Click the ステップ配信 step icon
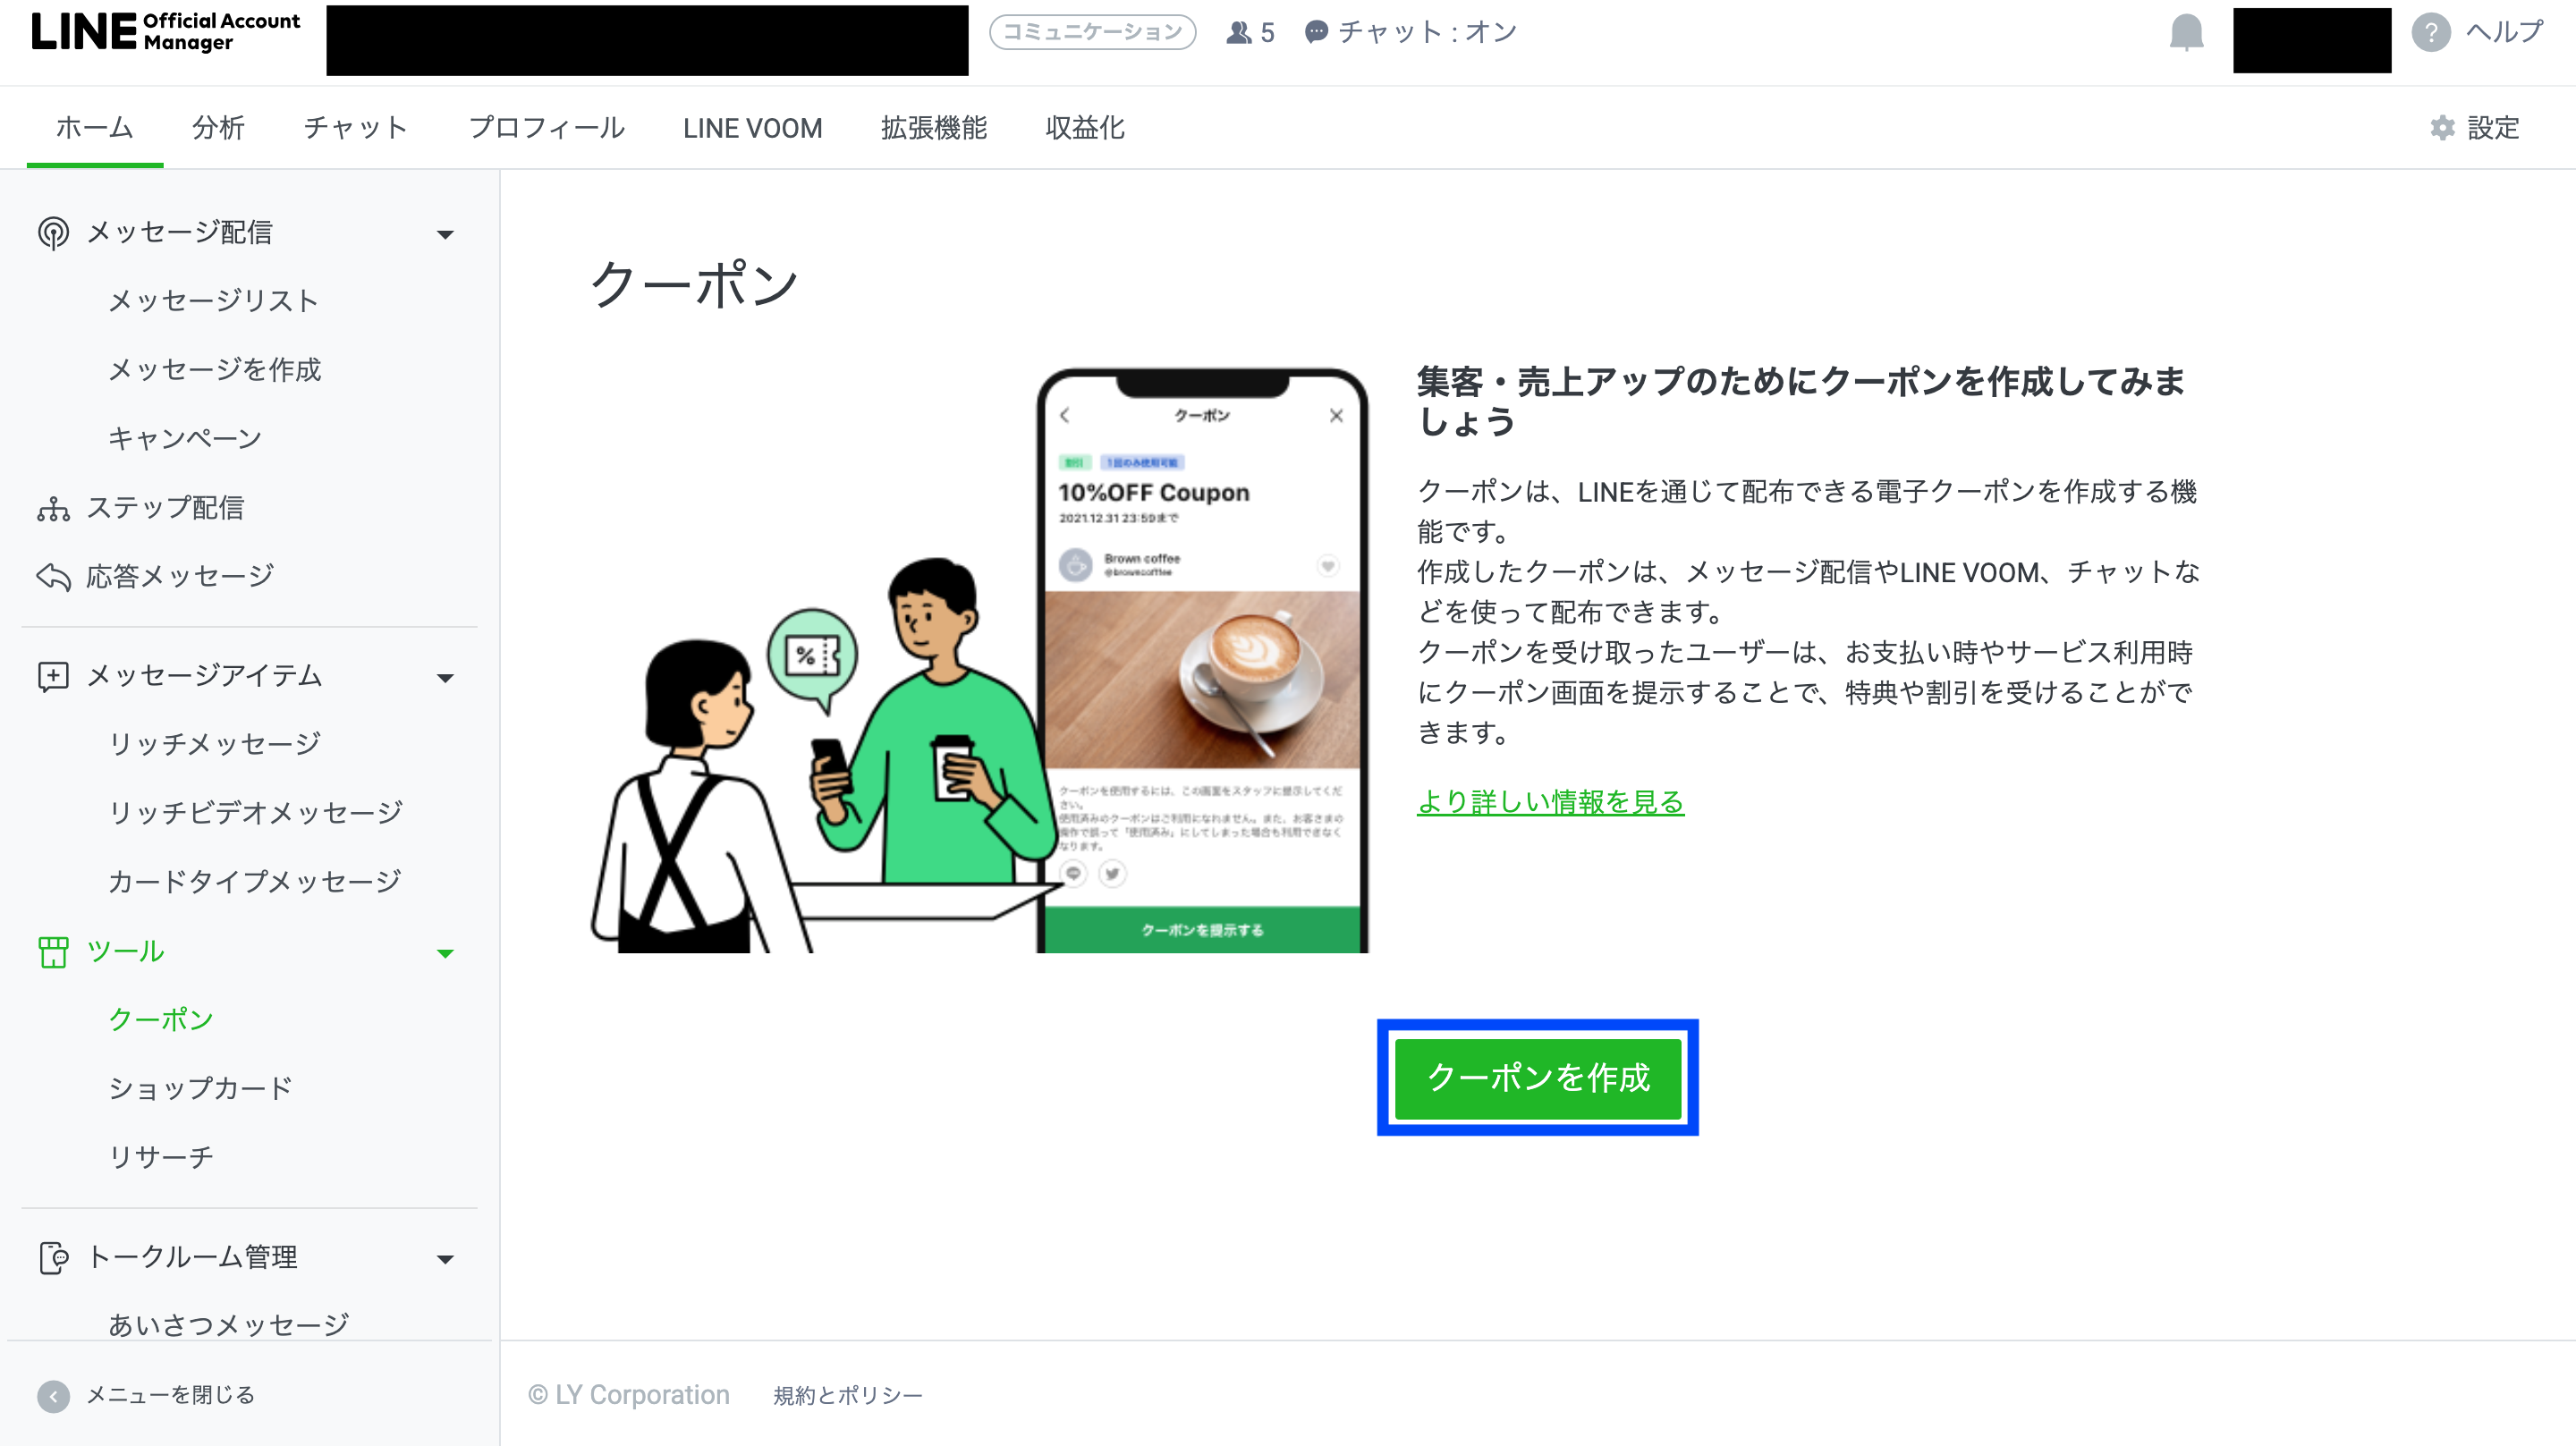The image size is (2576, 1446). click(53, 509)
